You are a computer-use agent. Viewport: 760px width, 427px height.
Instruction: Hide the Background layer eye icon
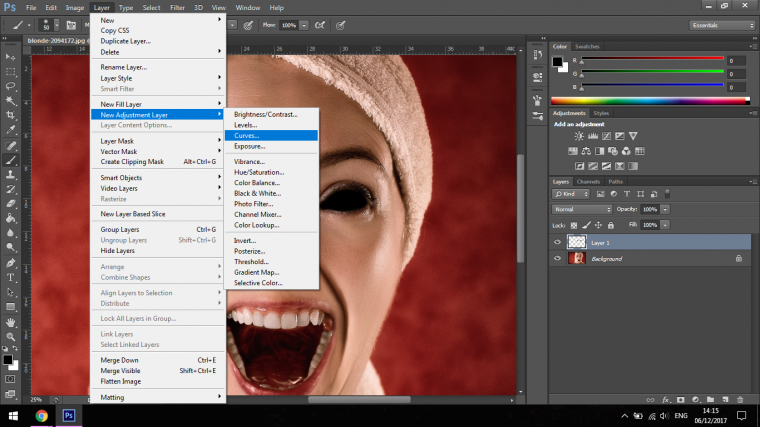557,258
